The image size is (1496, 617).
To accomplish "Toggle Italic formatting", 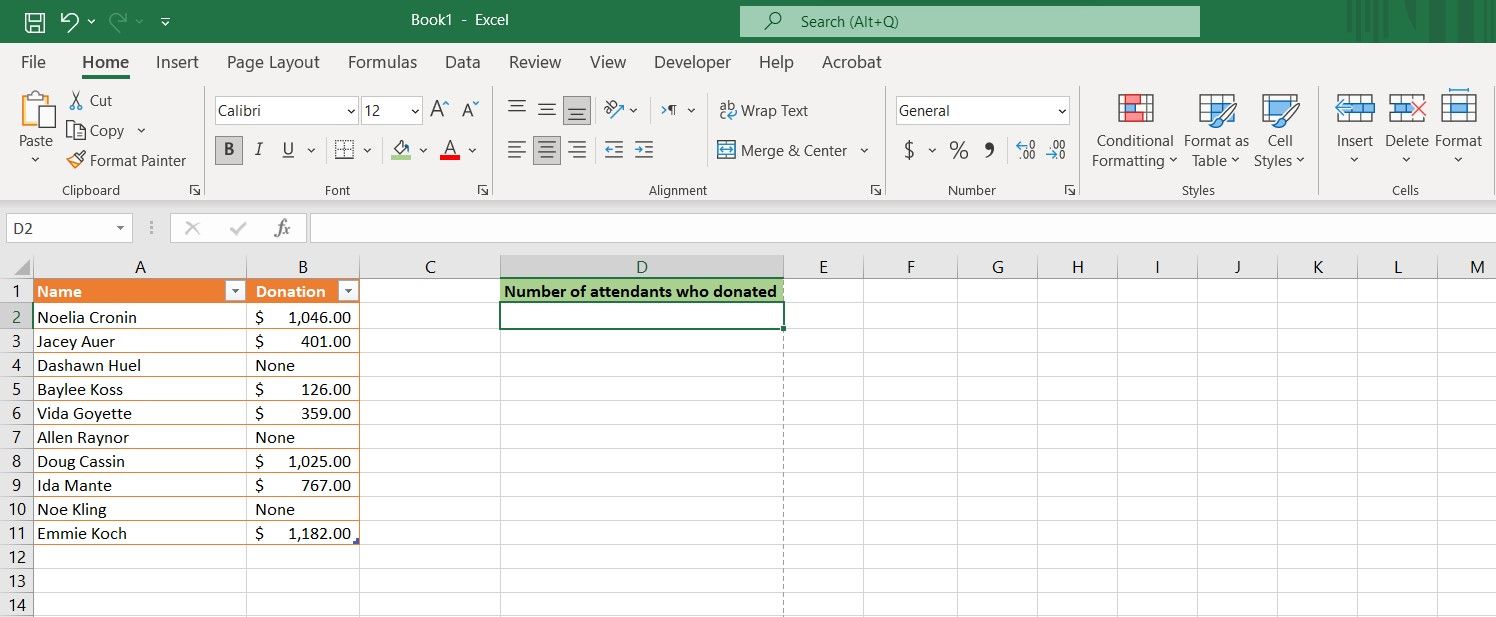I will click(259, 150).
